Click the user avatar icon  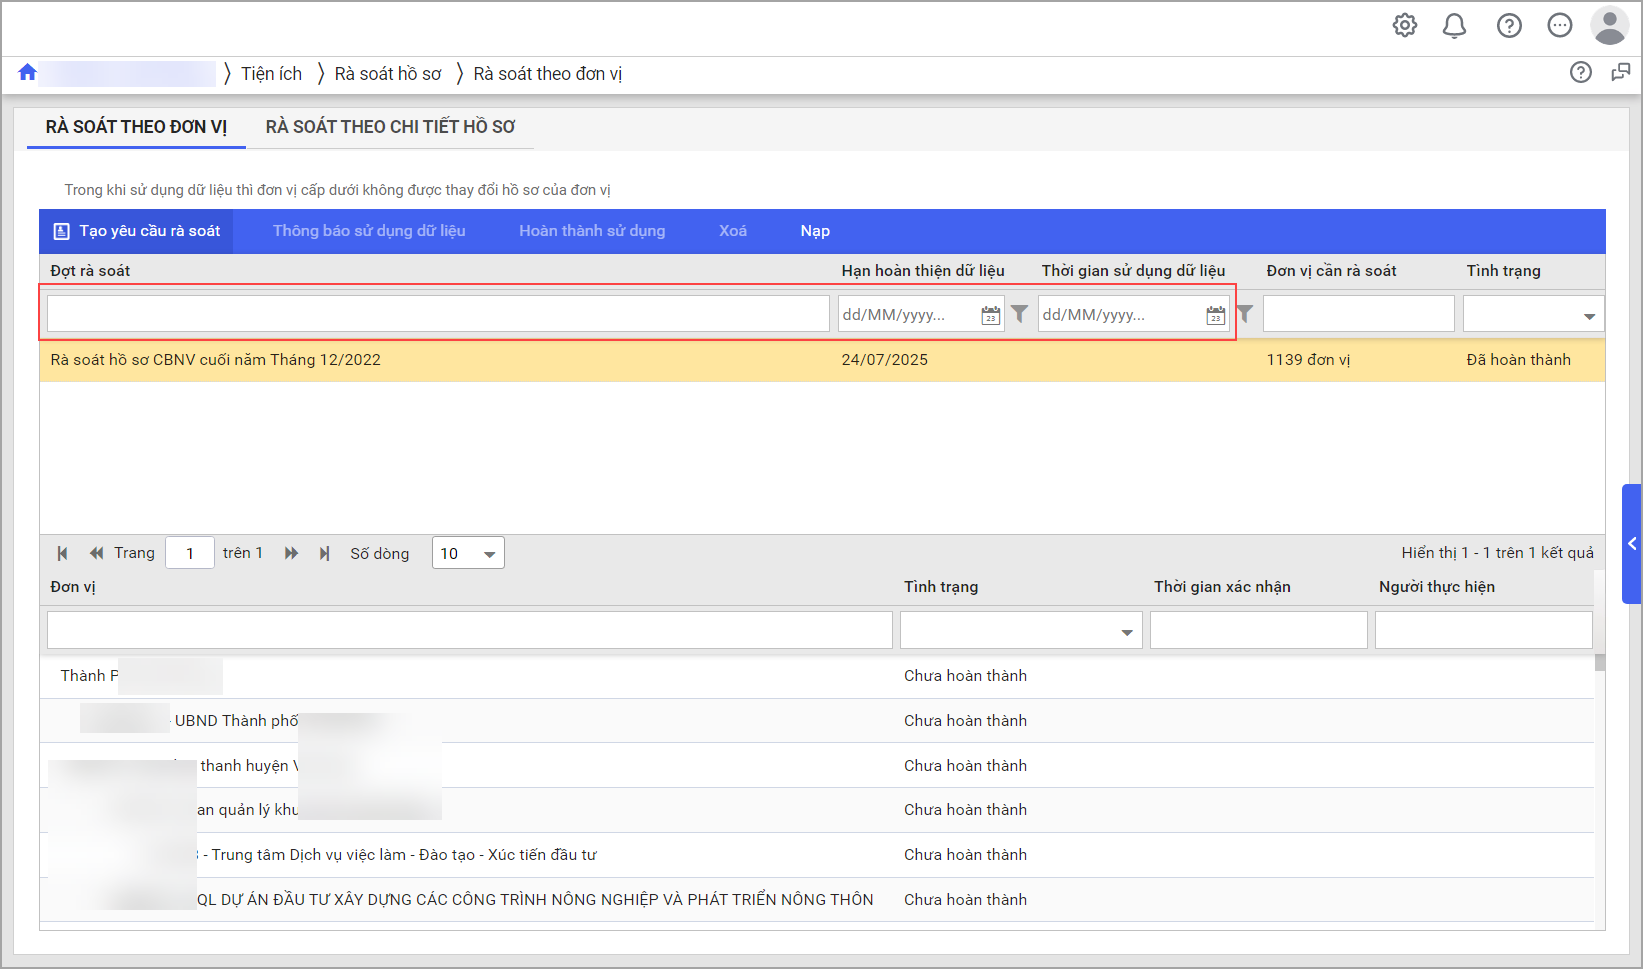tap(1609, 25)
